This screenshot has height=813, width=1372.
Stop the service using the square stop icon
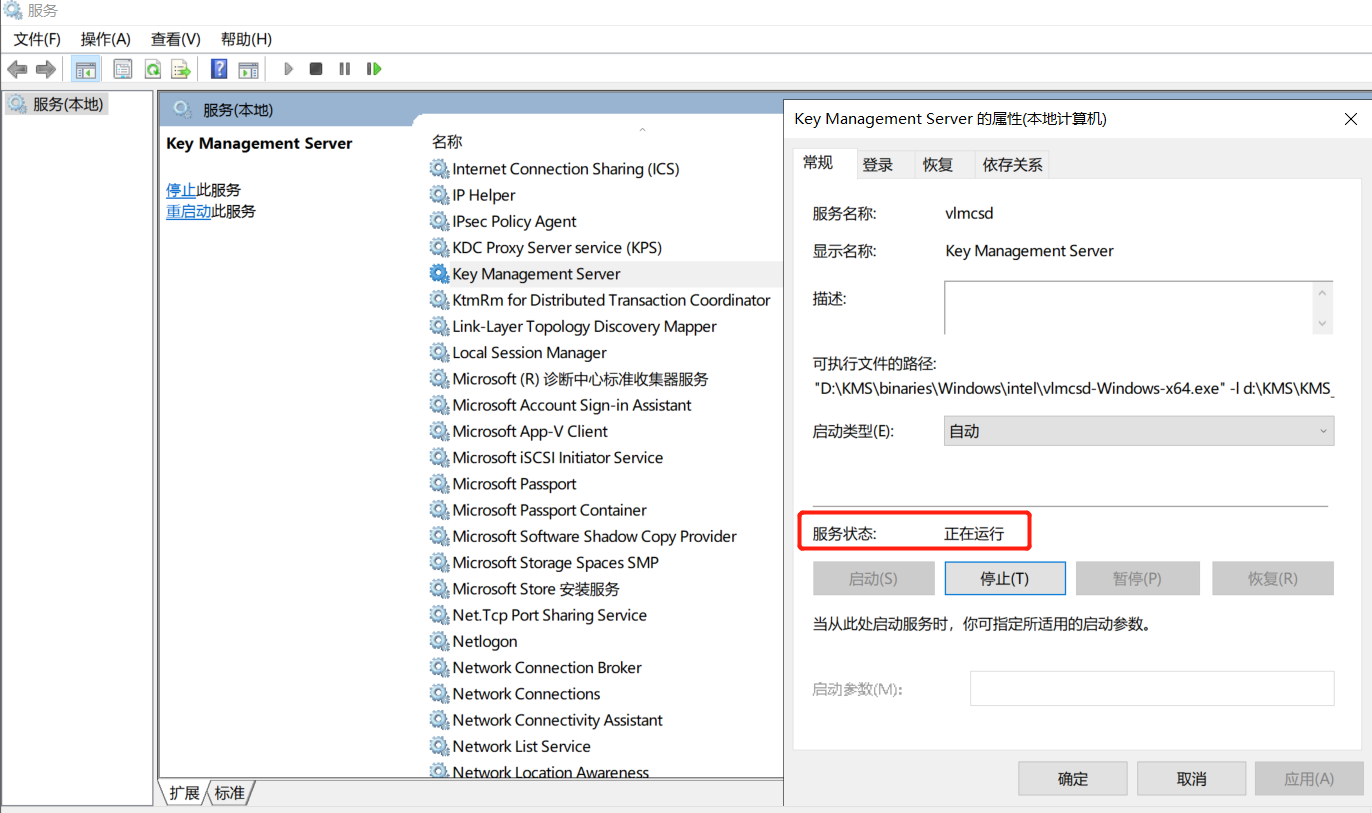pyautogui.click(x=315, y=68)
